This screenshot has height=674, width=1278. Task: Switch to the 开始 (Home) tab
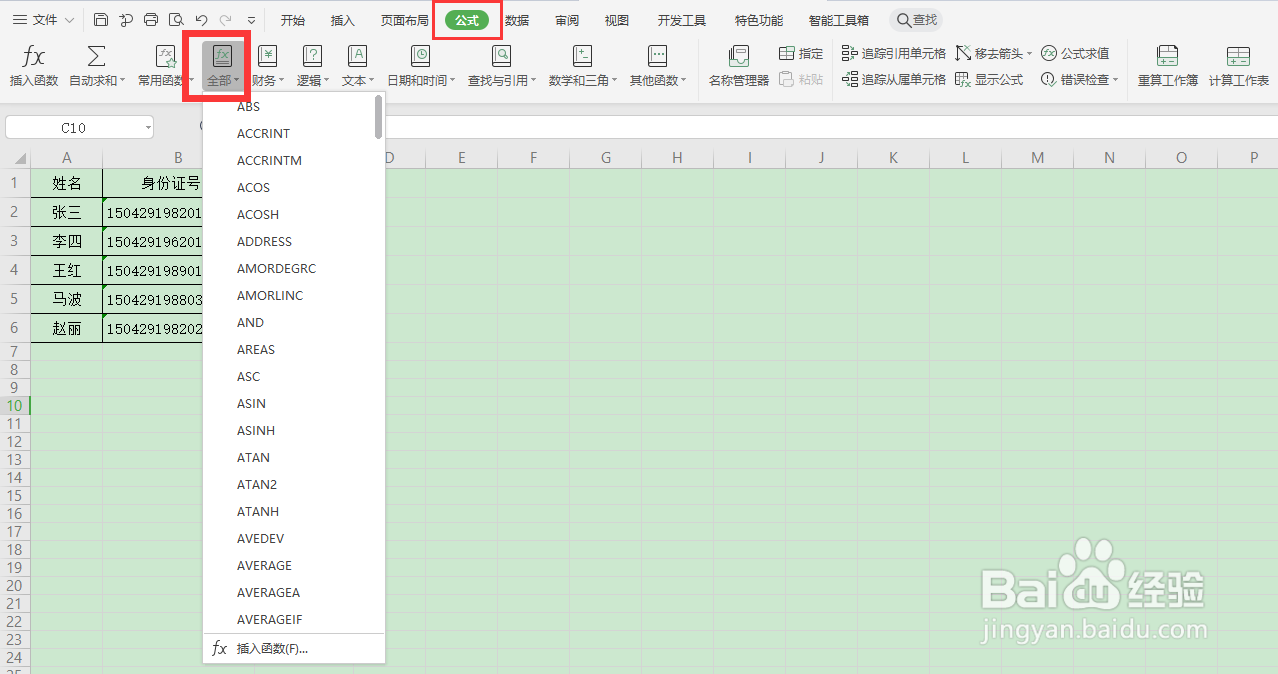(x=293, y=20)
